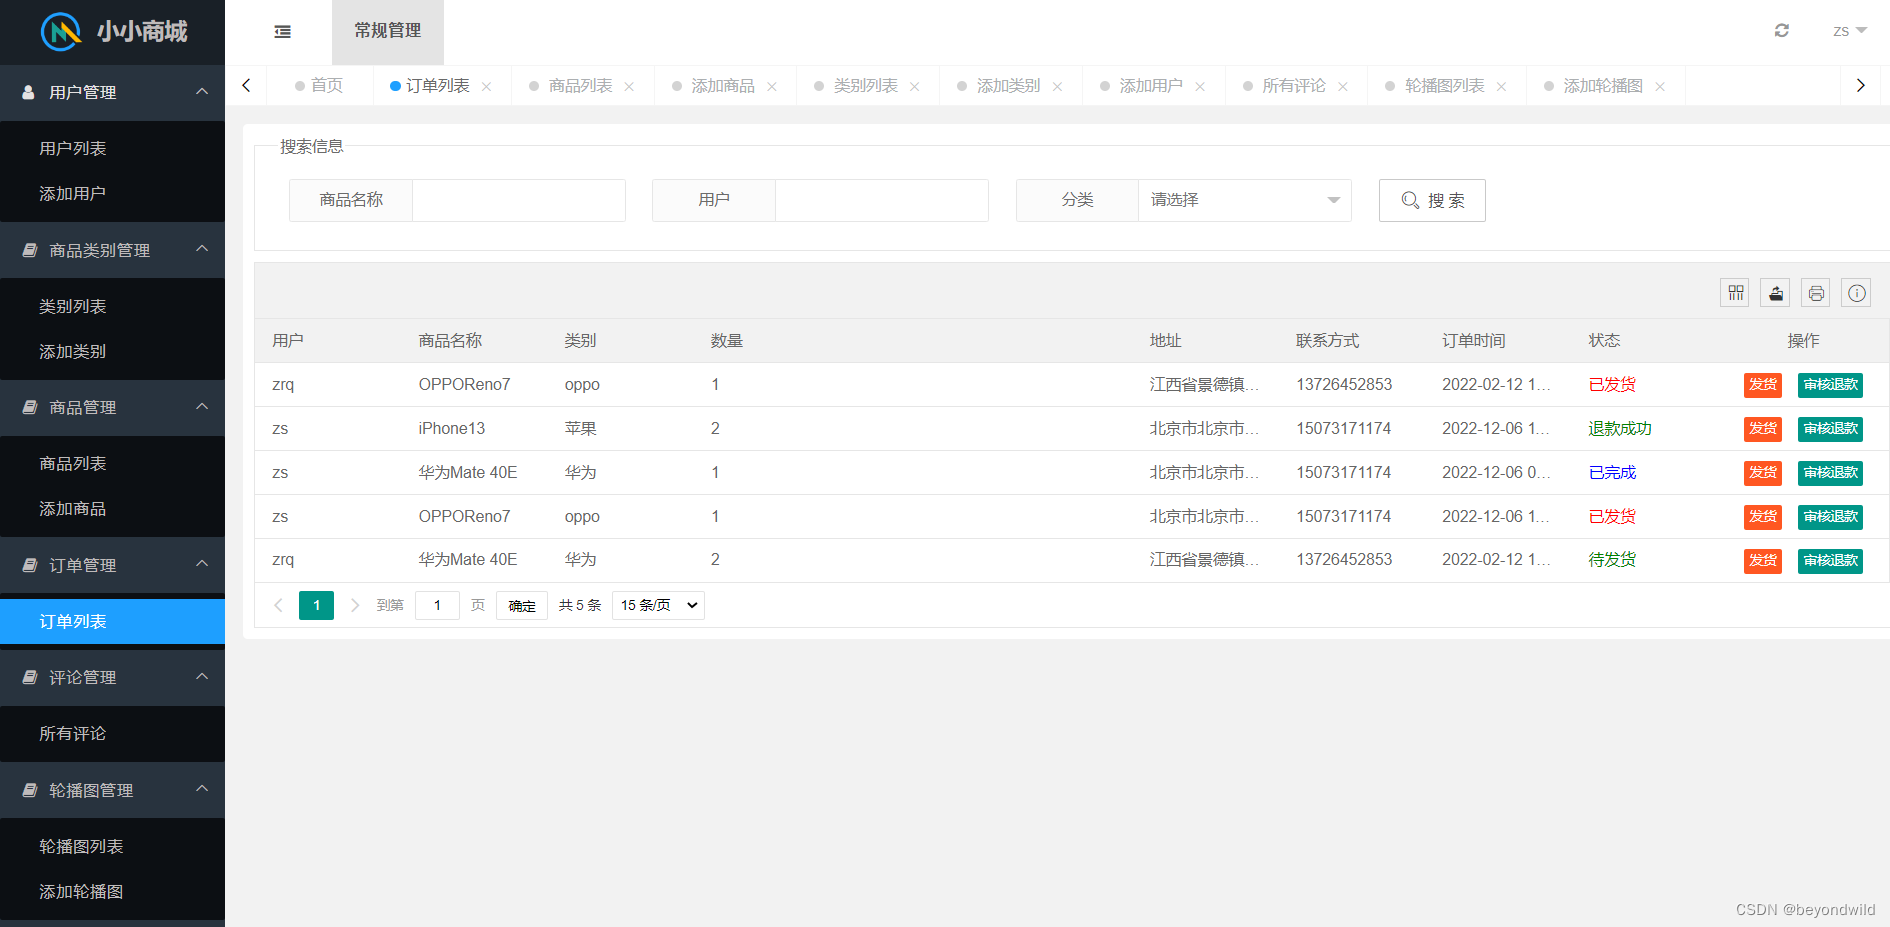
Task: Focus the 商品名称 search field
Action: click(519, 200)
